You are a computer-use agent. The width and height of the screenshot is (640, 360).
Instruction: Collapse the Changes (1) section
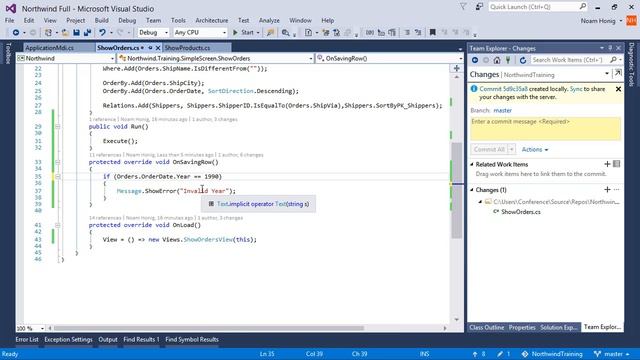(x=472, y=190)
